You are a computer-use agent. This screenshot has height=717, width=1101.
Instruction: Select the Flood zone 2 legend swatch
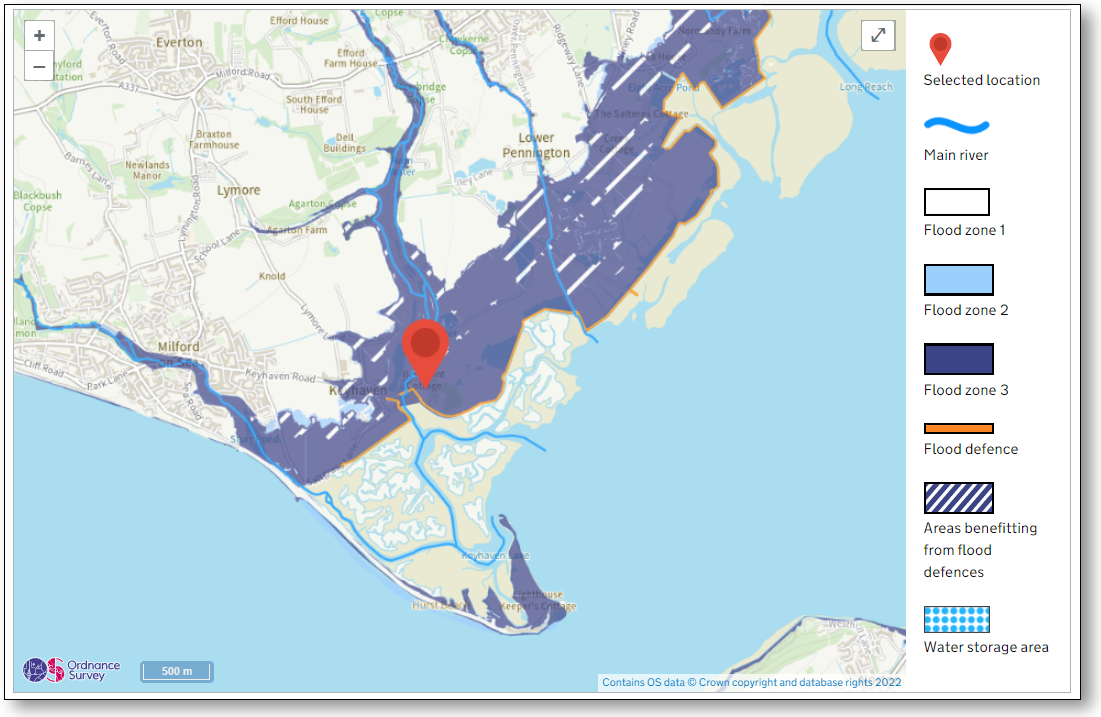coord(958,279)
